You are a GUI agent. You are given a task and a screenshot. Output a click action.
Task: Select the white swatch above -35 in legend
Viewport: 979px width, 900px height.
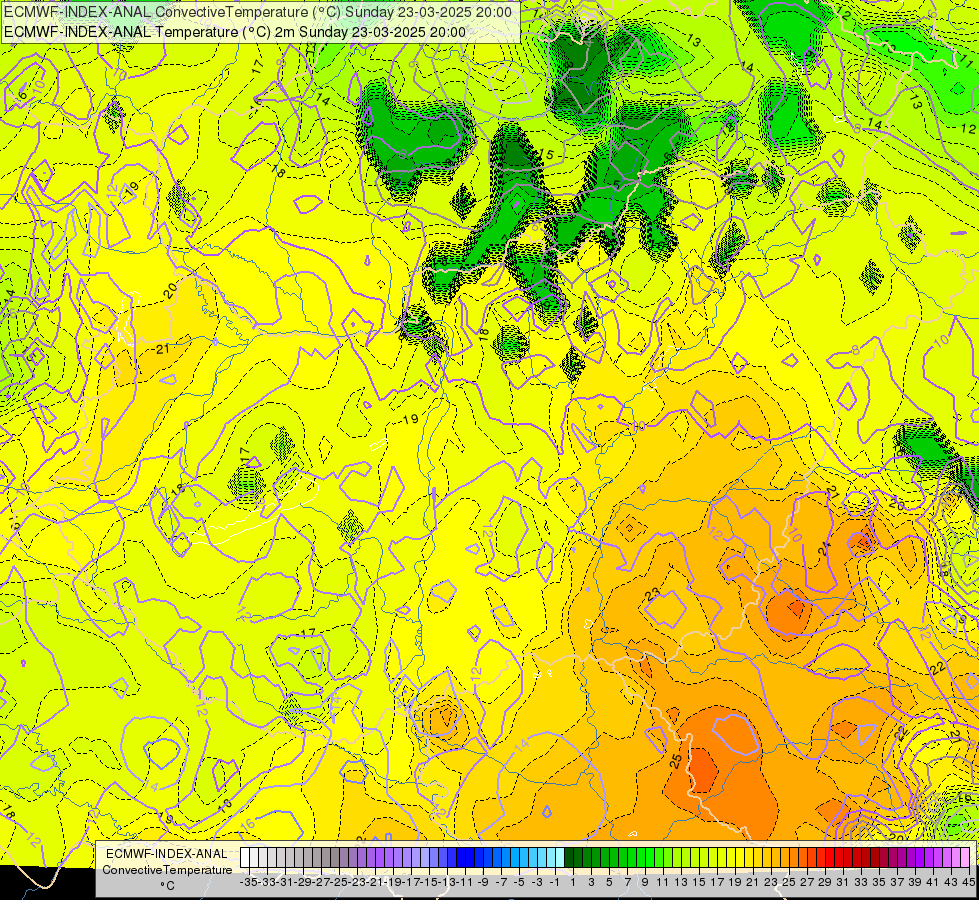point(245,857)
